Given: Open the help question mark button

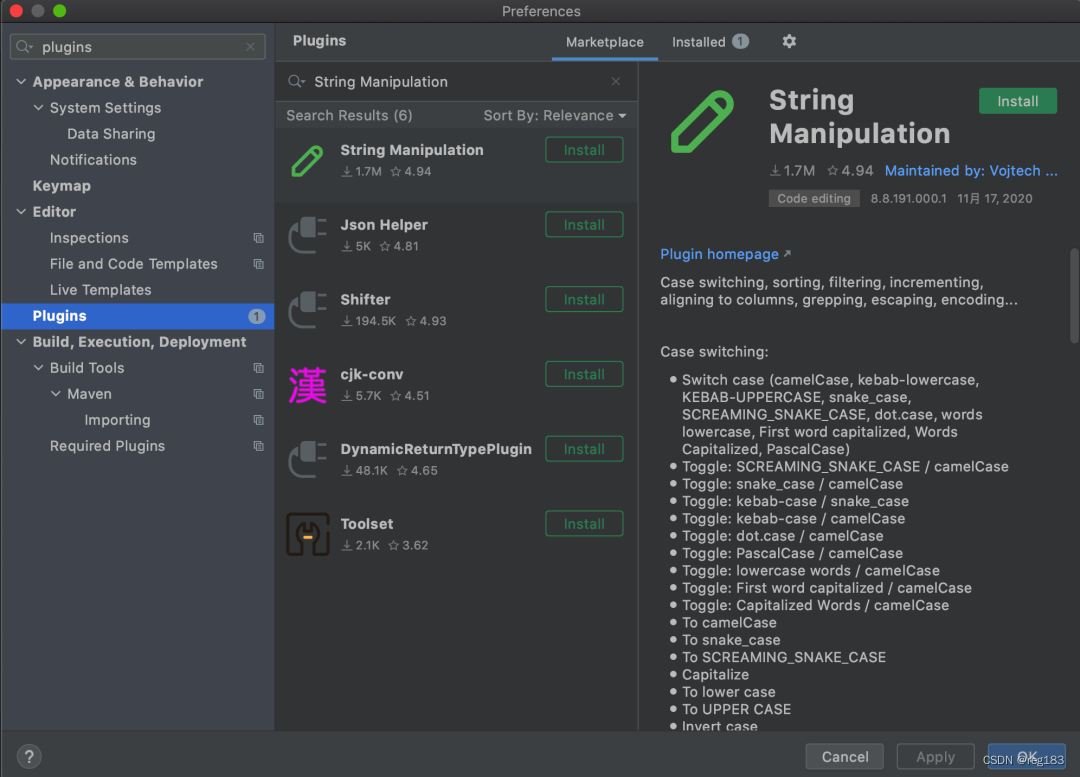Looking at the screenshot, I should click(x=29, y=757).
